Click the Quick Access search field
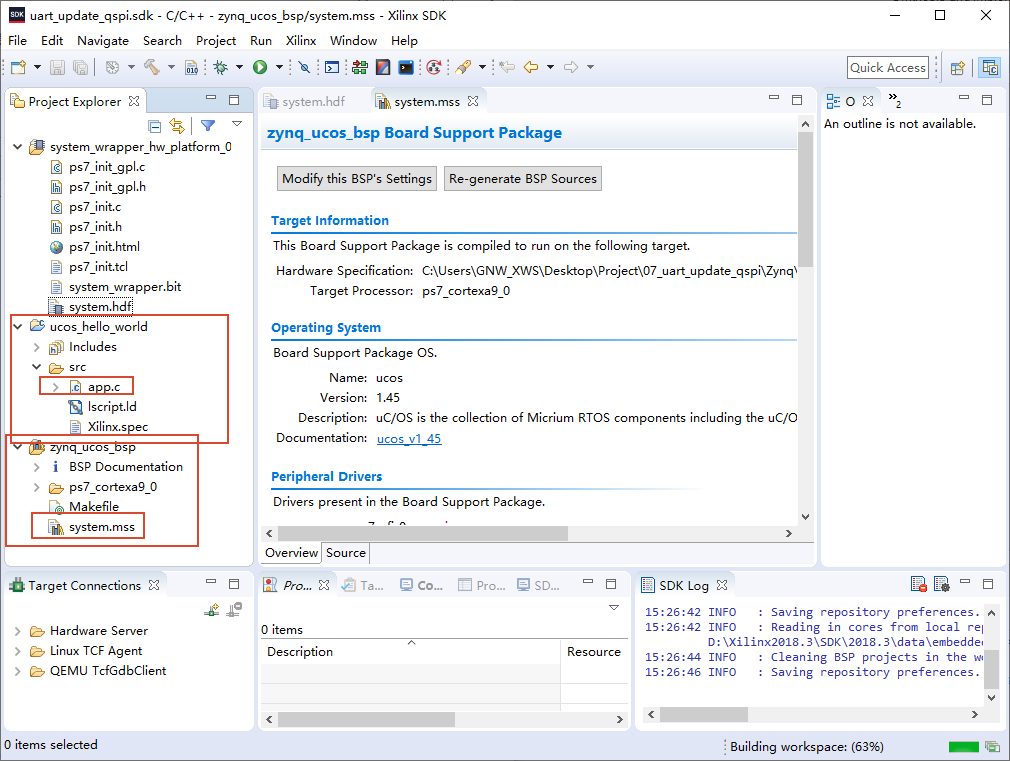The height and width of the screenshot is (761, 1010). click(888, 68)
